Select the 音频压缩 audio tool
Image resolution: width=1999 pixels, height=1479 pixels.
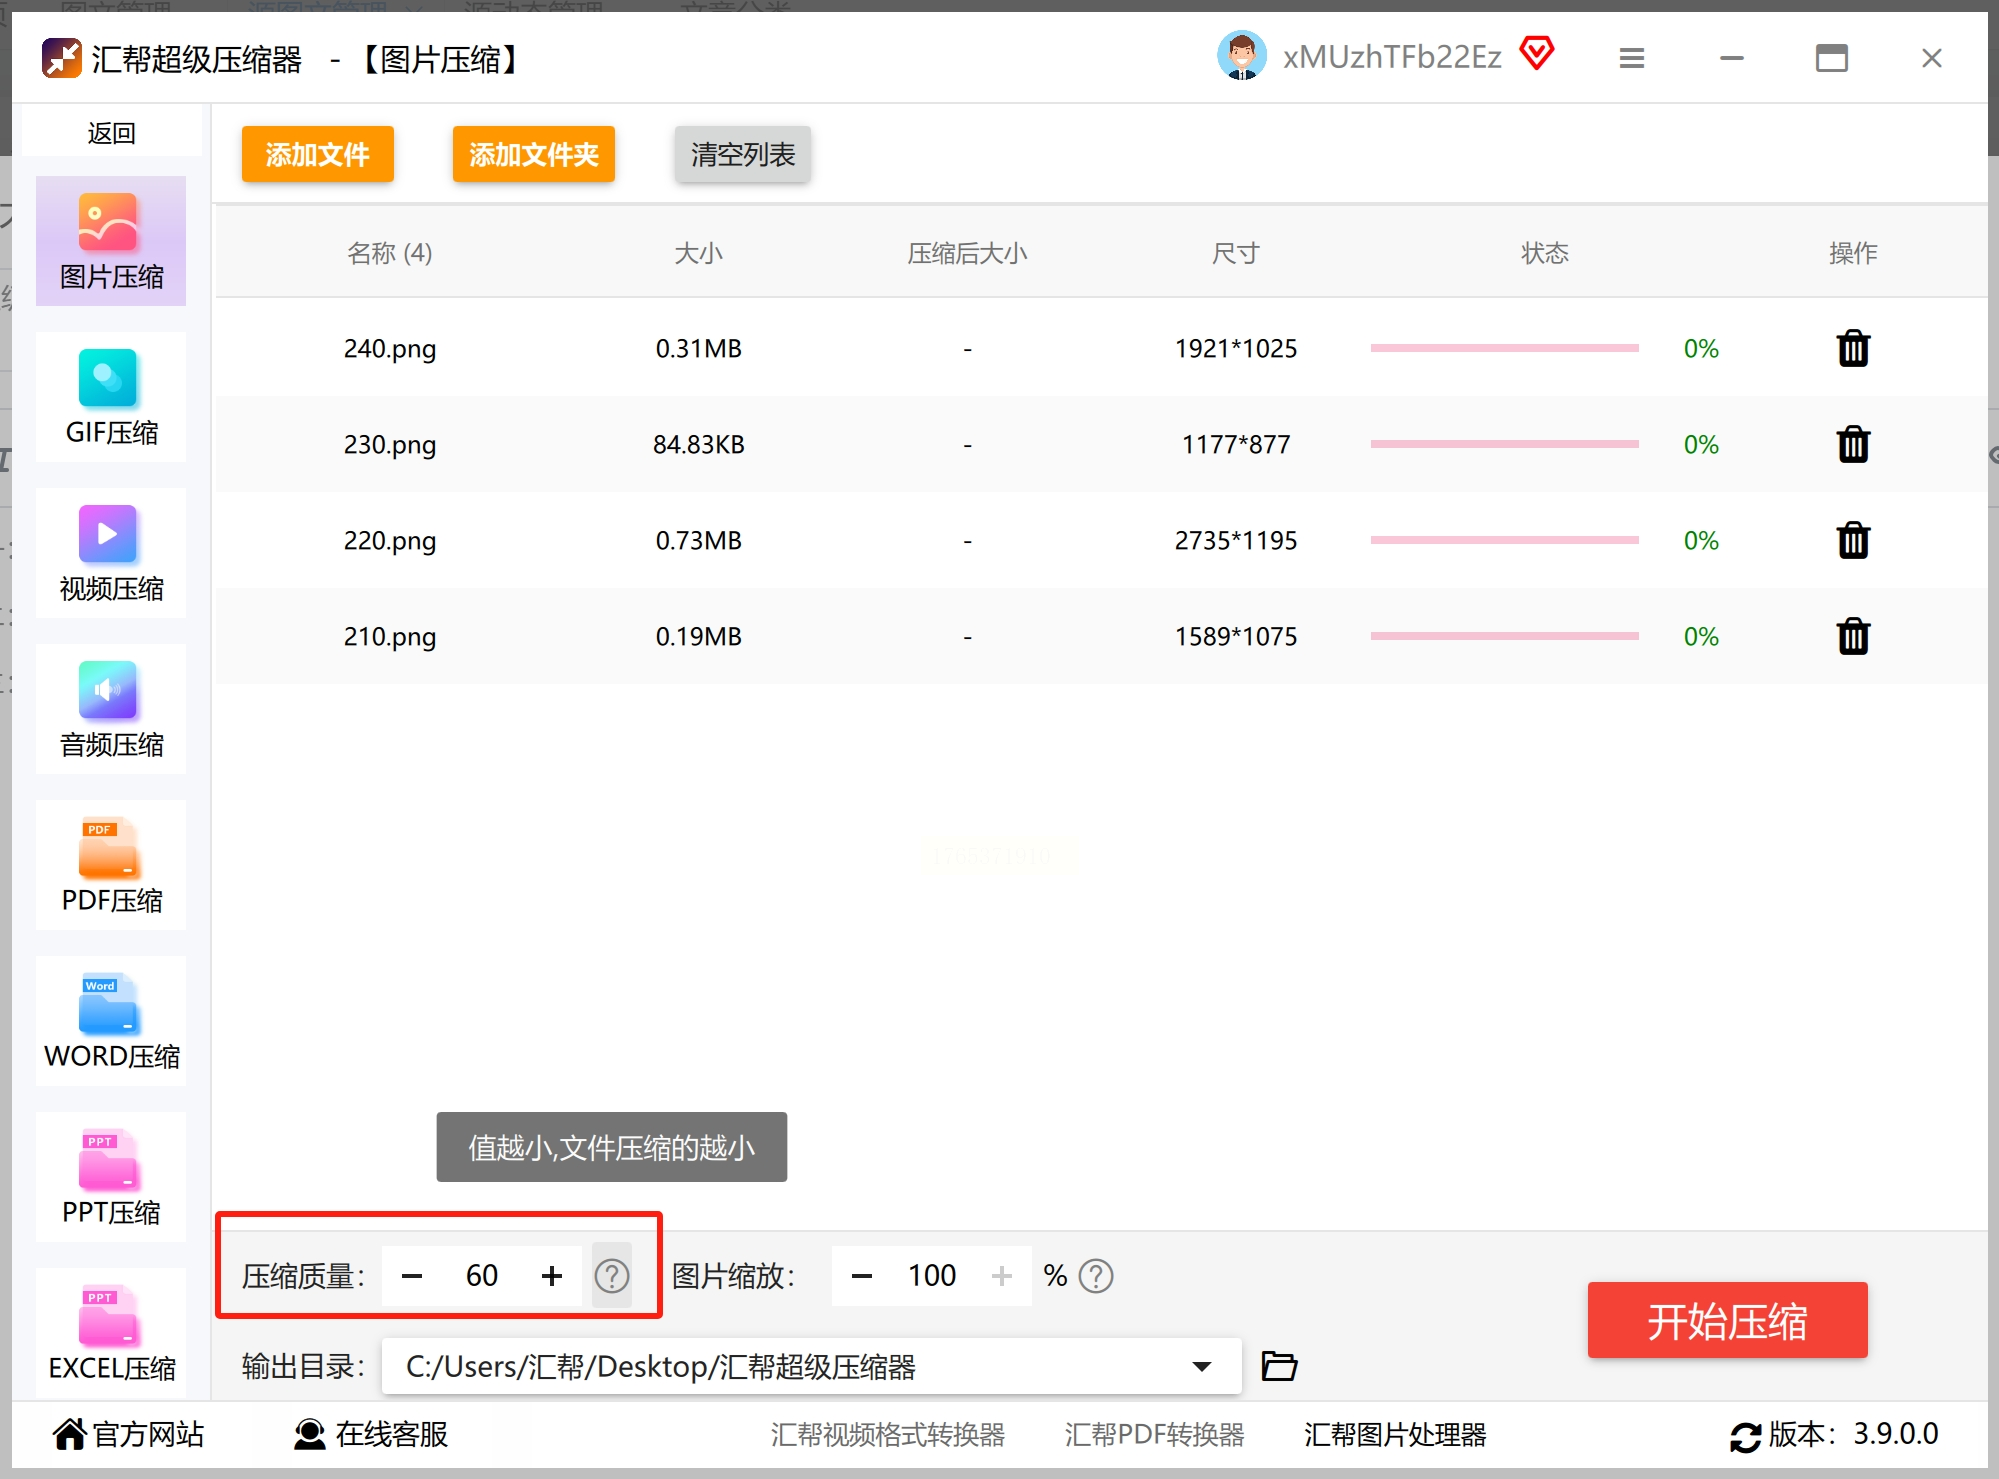[111, 710]
